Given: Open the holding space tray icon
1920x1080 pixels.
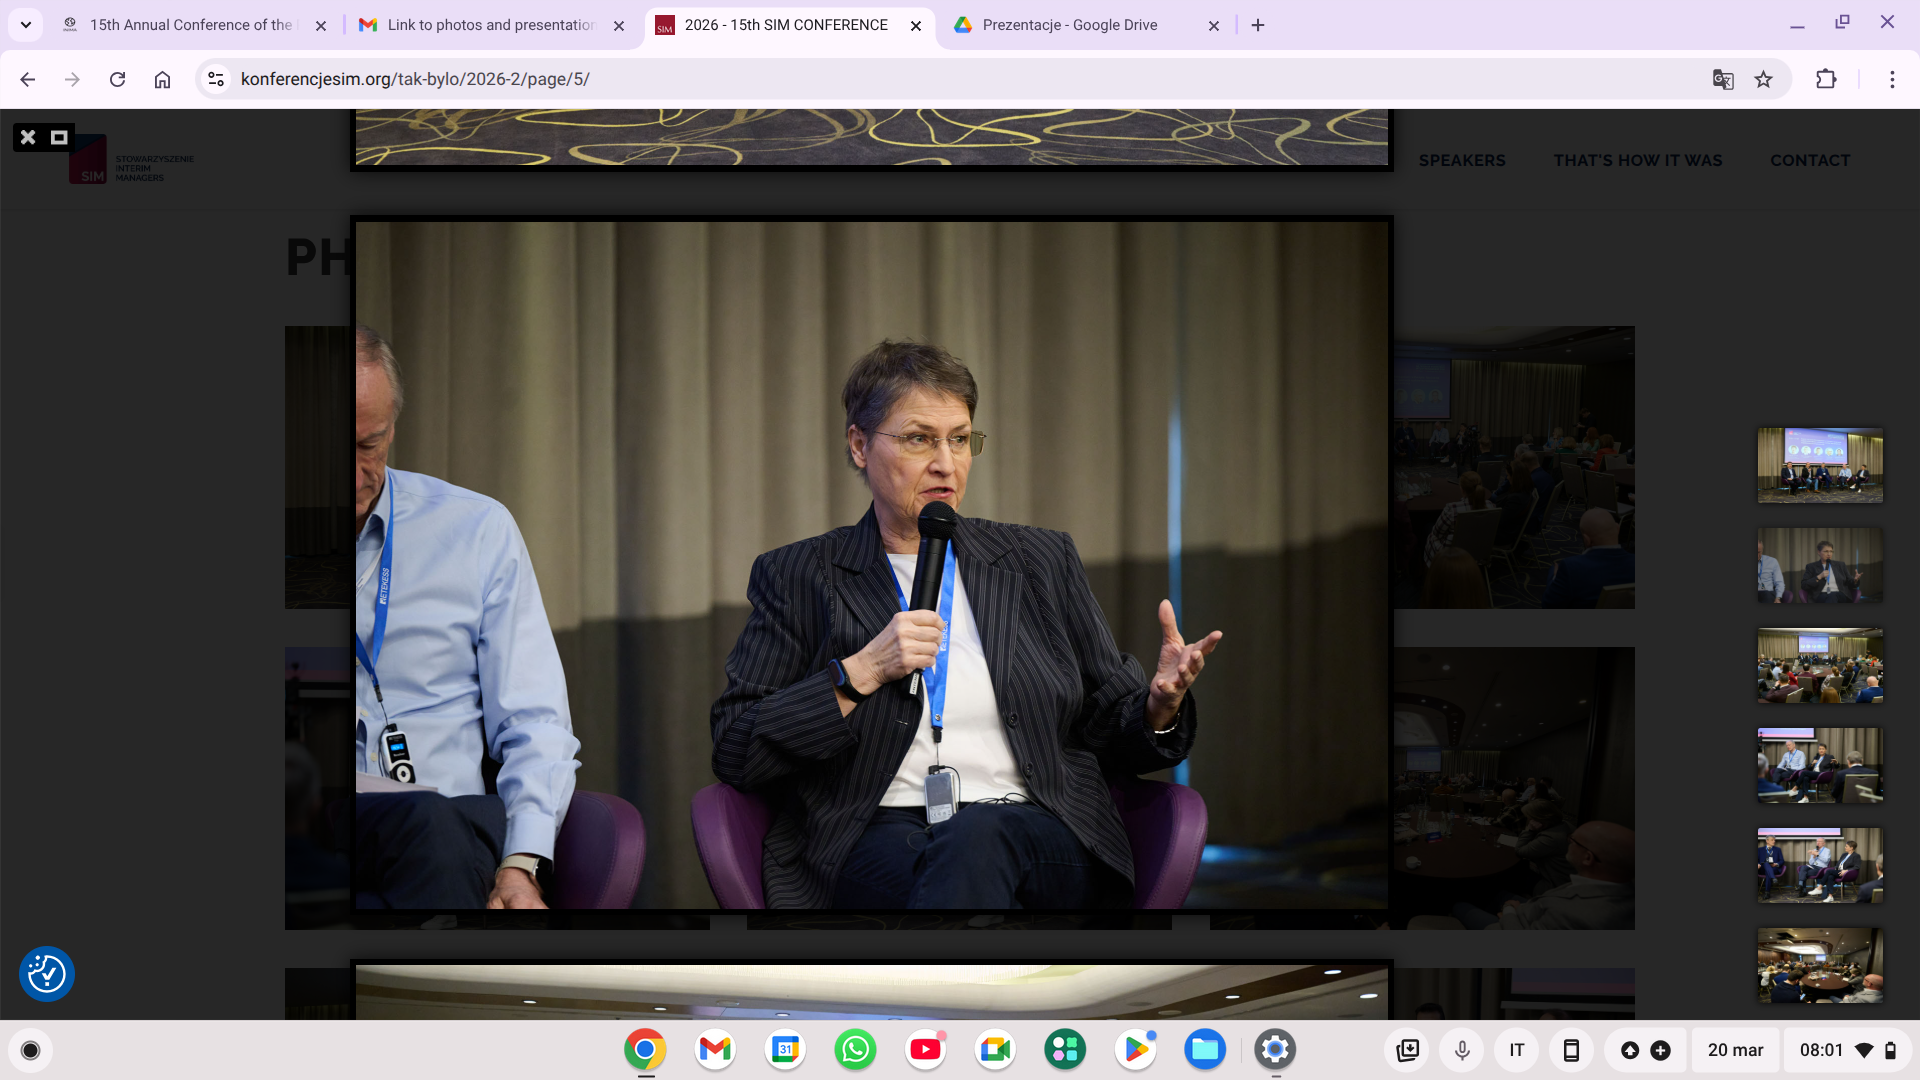Looking at the screenshot, I should (x=1408, y=1050).
